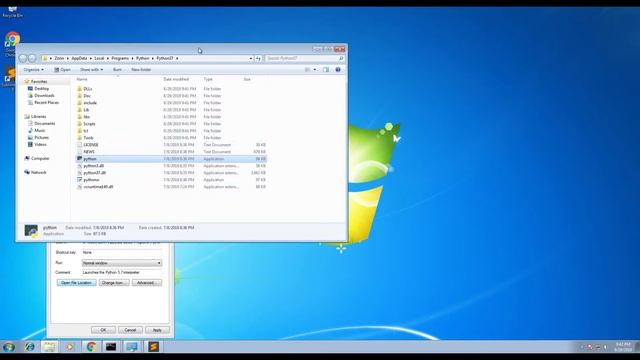Screen dimensions: 640x360
Task: Select the vcruntime140.dll file icon
Action: (80, 187)
